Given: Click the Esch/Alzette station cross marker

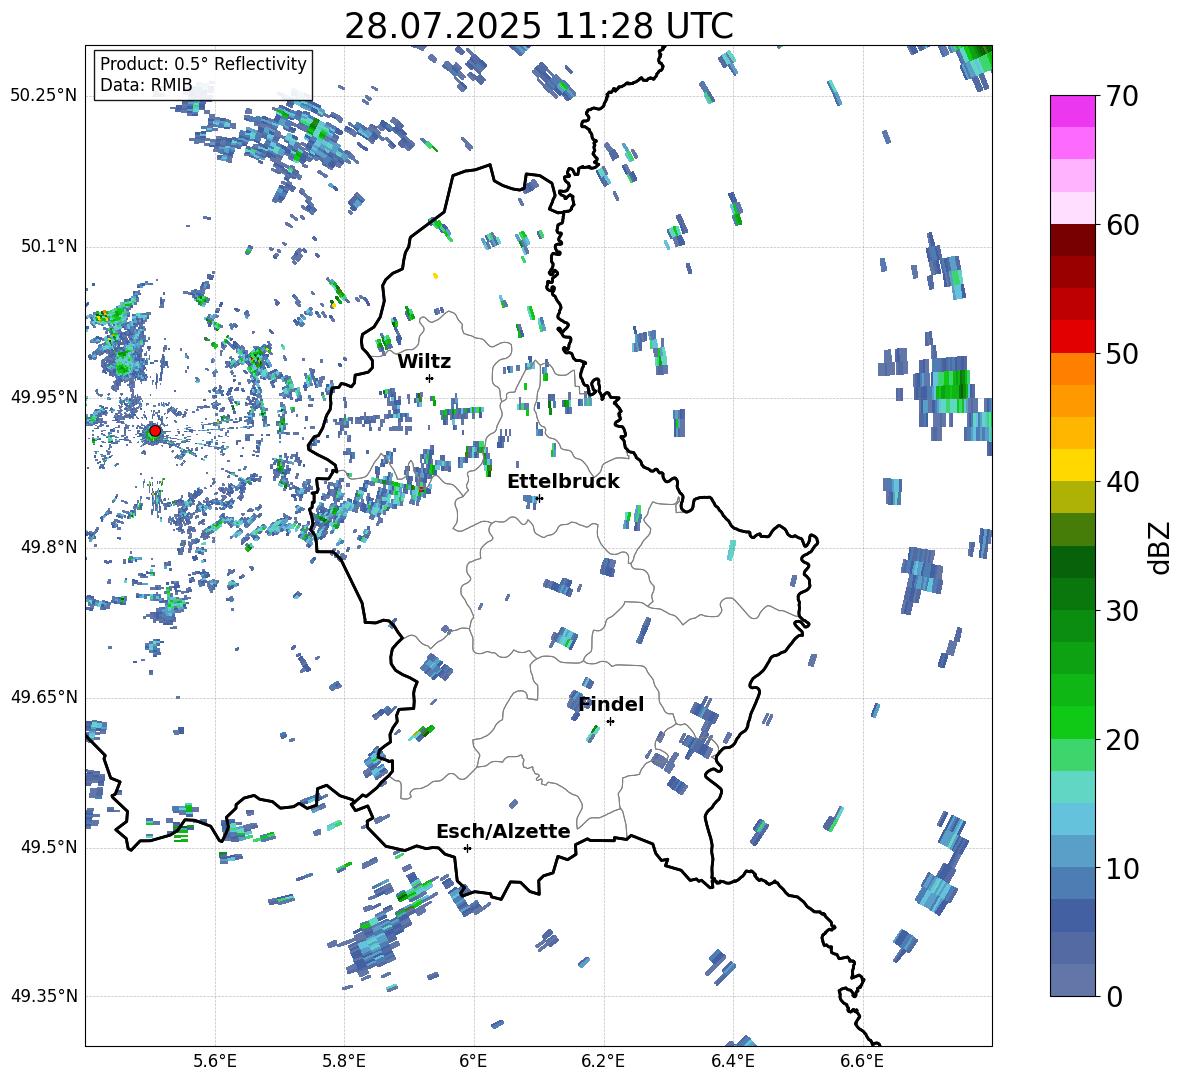Looking at the screenshot, I should tap(467, 848).
